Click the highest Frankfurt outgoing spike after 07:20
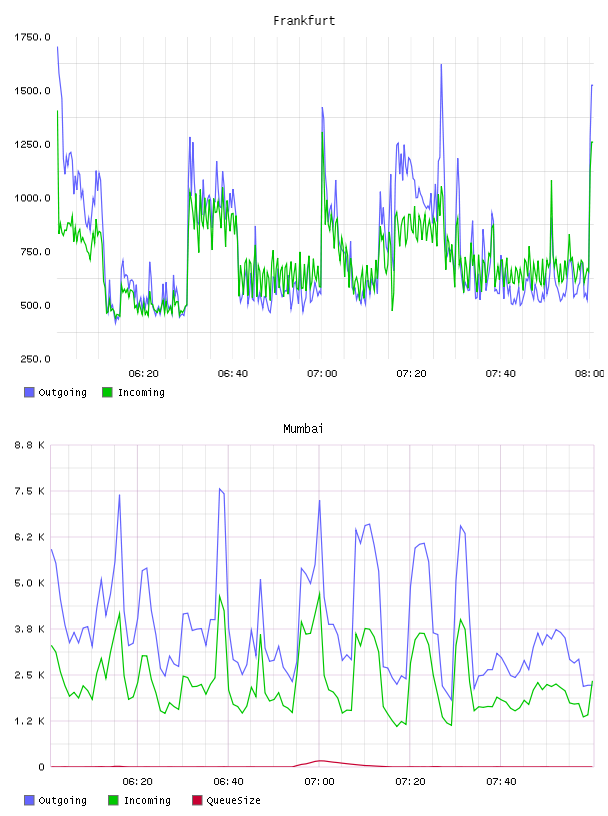Viewport: 608px width, 816px height. [x=441, y=66]
